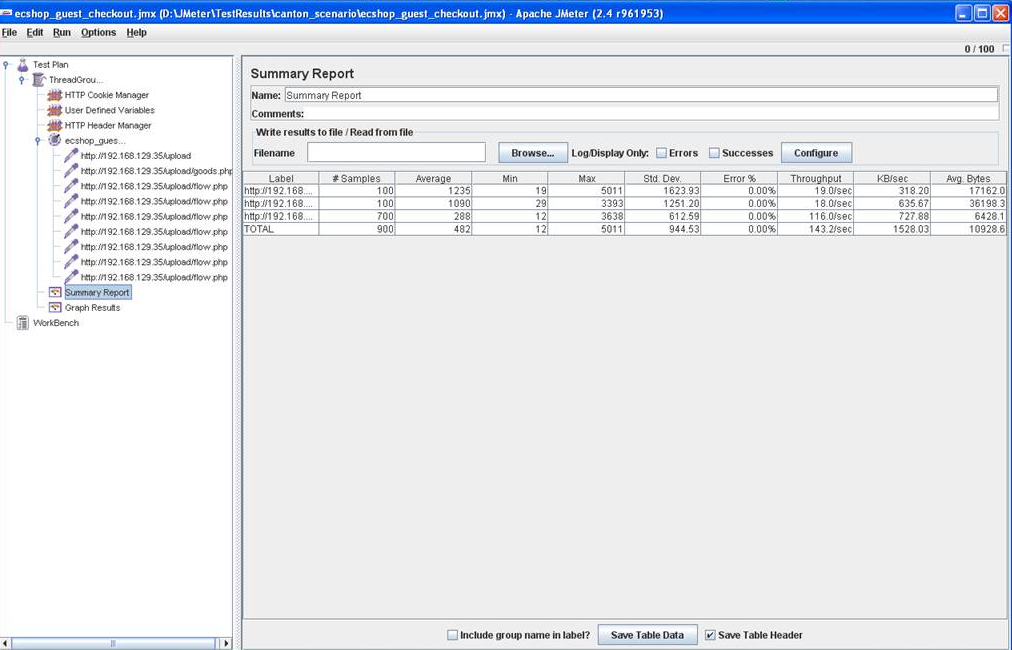Viewport: 1012px width, 650px height.
Task: Enable the Successes only checkbox
Action: pos(714,153)
